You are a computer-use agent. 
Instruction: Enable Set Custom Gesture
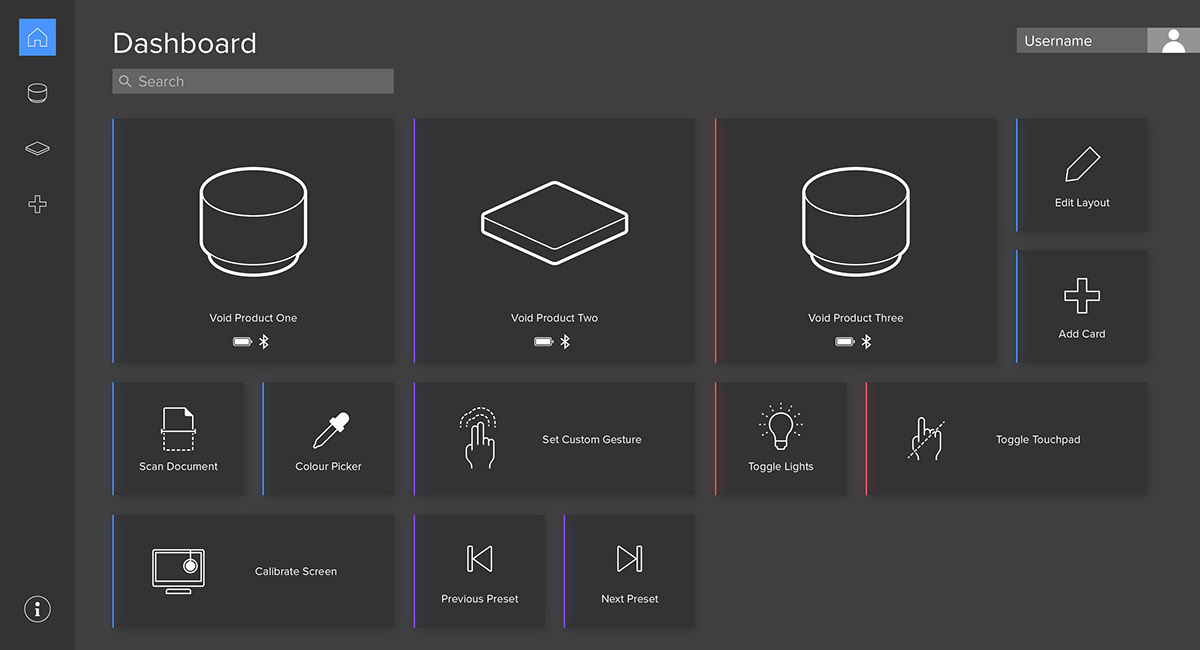pos(555,438)
